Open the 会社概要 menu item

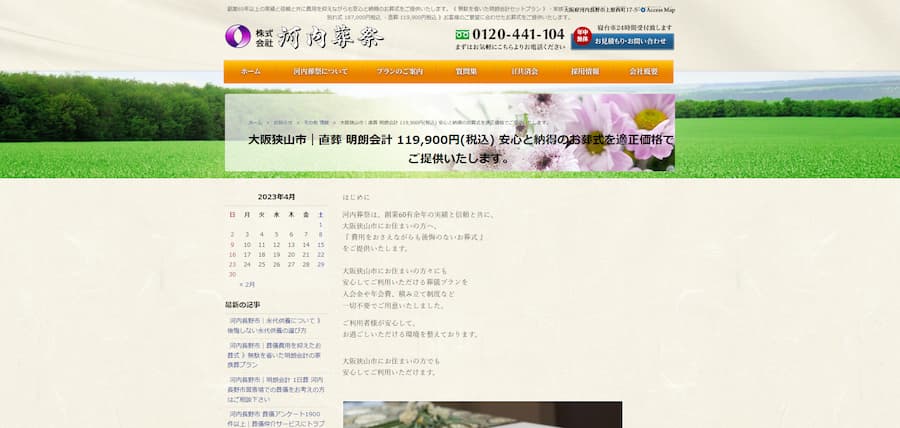click(x=643, y=72)
